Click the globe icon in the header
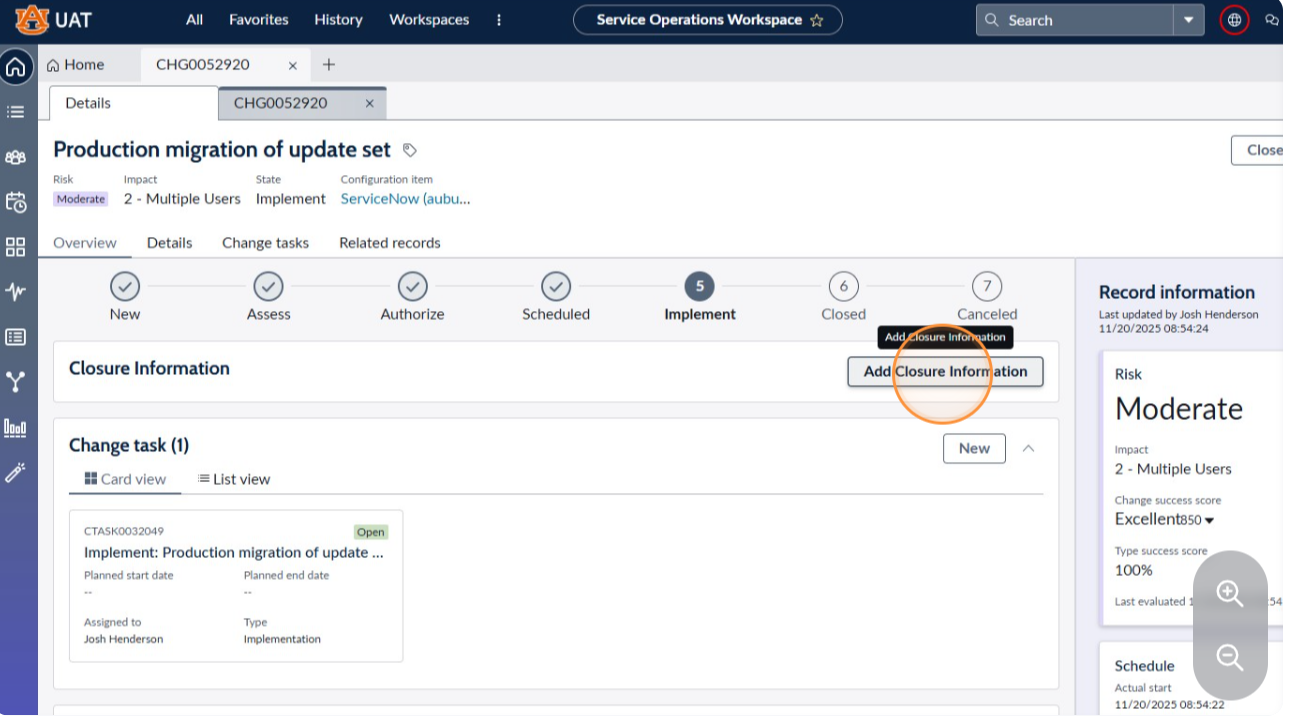Viewport: 1292px width, 718px height. (x=1235, y=20)
